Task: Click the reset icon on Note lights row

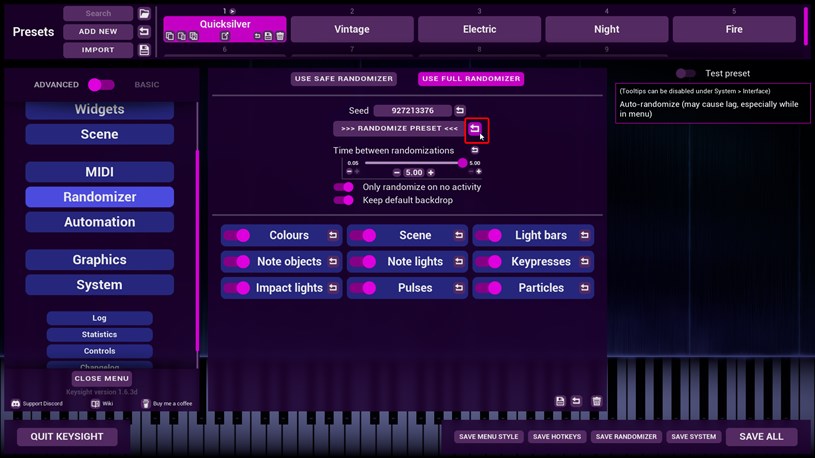Action: (x=459, y=261)
